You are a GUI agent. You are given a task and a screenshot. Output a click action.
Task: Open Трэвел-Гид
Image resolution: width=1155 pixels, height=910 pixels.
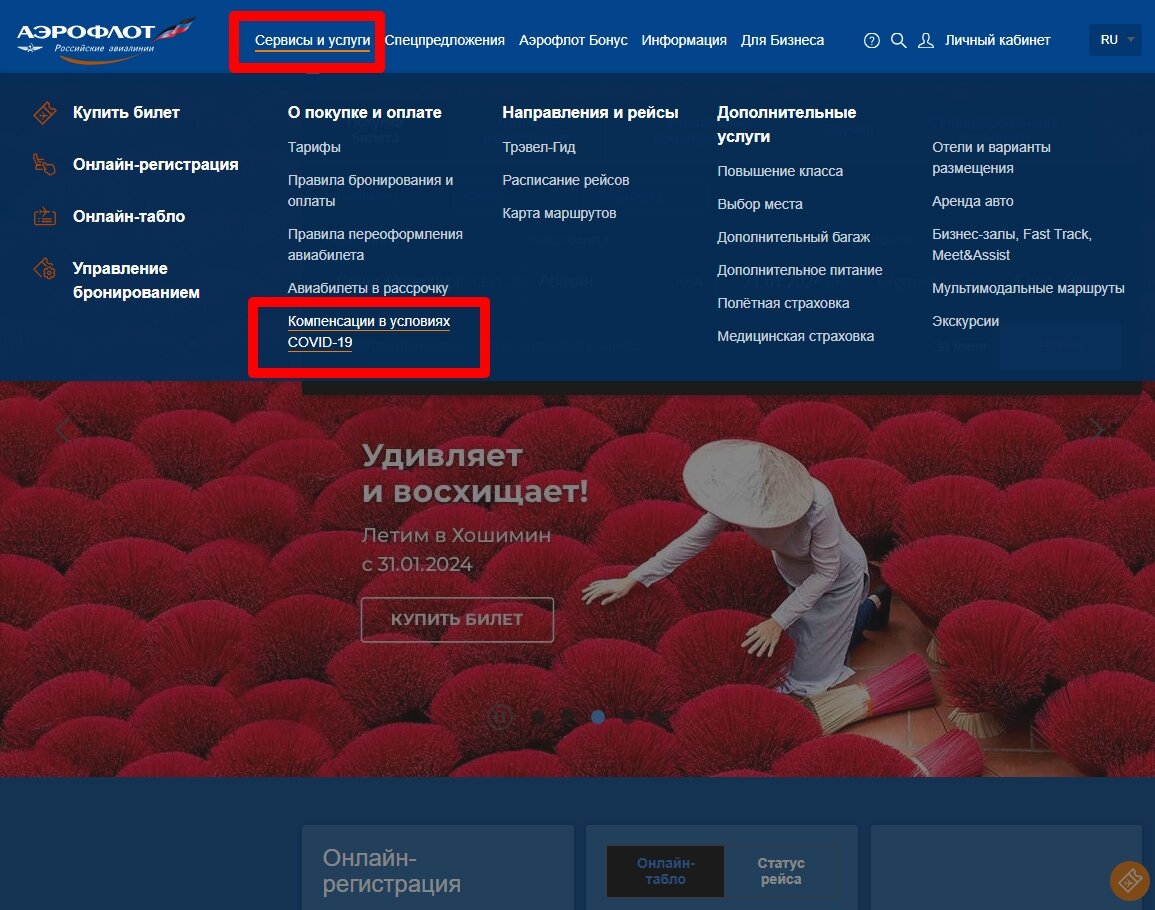pyautogui.click(x=538, y=147)
